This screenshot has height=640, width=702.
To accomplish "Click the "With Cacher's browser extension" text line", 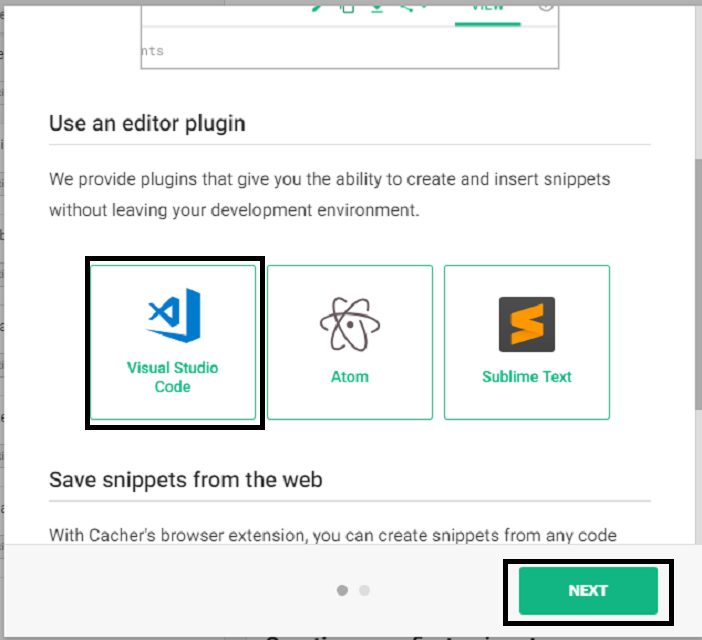I will [333, 535].
